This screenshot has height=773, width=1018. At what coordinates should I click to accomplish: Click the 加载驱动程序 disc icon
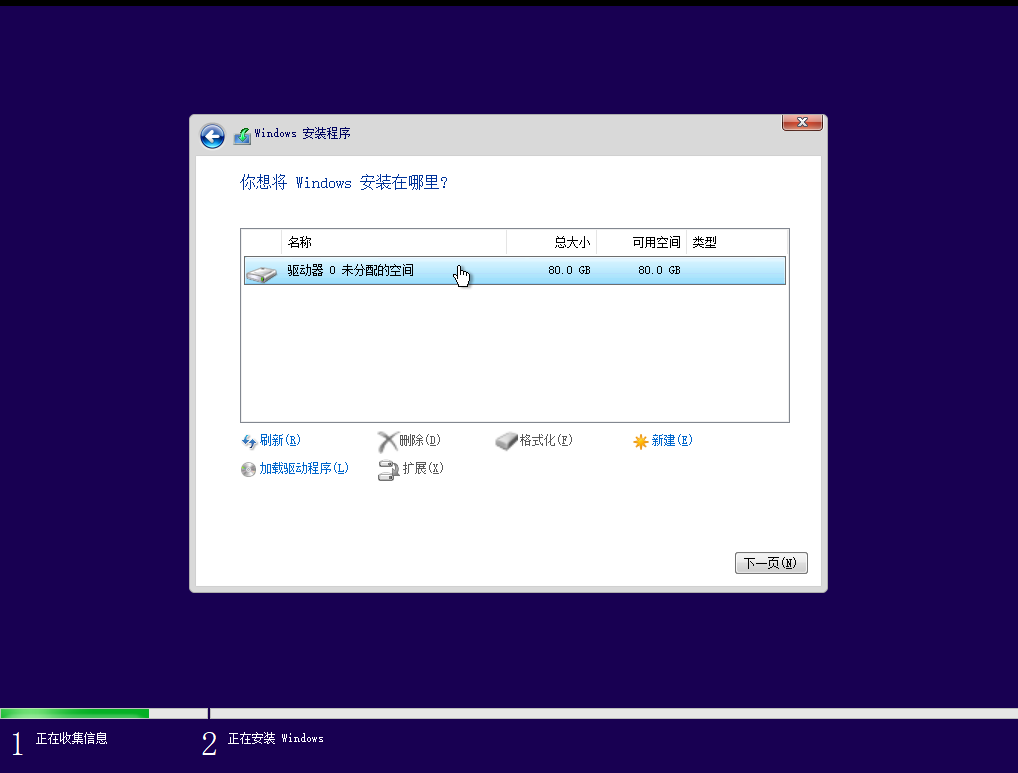click(x=248, y=469)
